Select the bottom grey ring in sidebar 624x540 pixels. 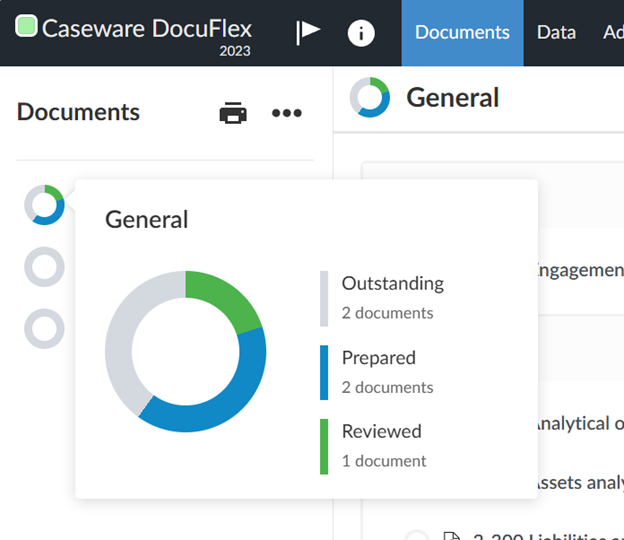pos(44,328)
